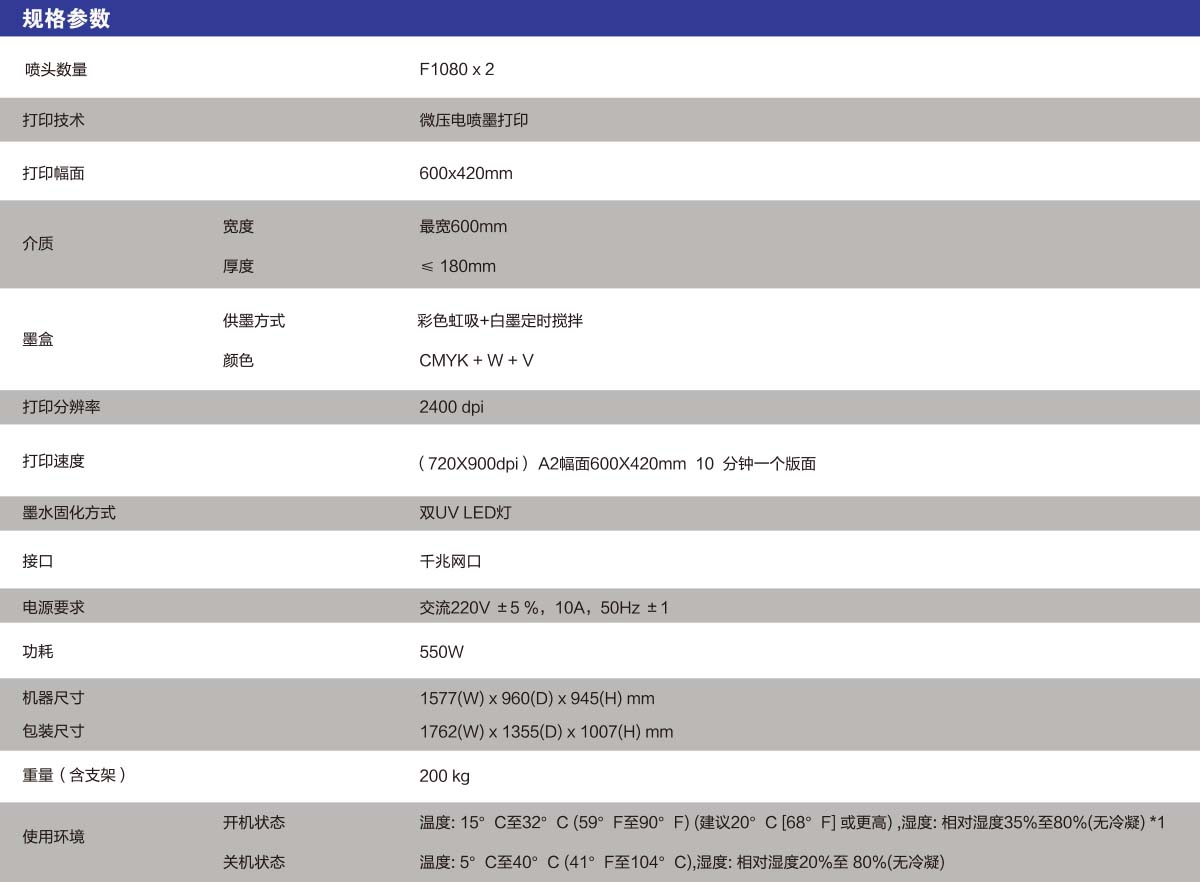The height and width of the screenshot is (882, 1200).
Task: Click the 2400 dpi resolution value
Action: 451,408
